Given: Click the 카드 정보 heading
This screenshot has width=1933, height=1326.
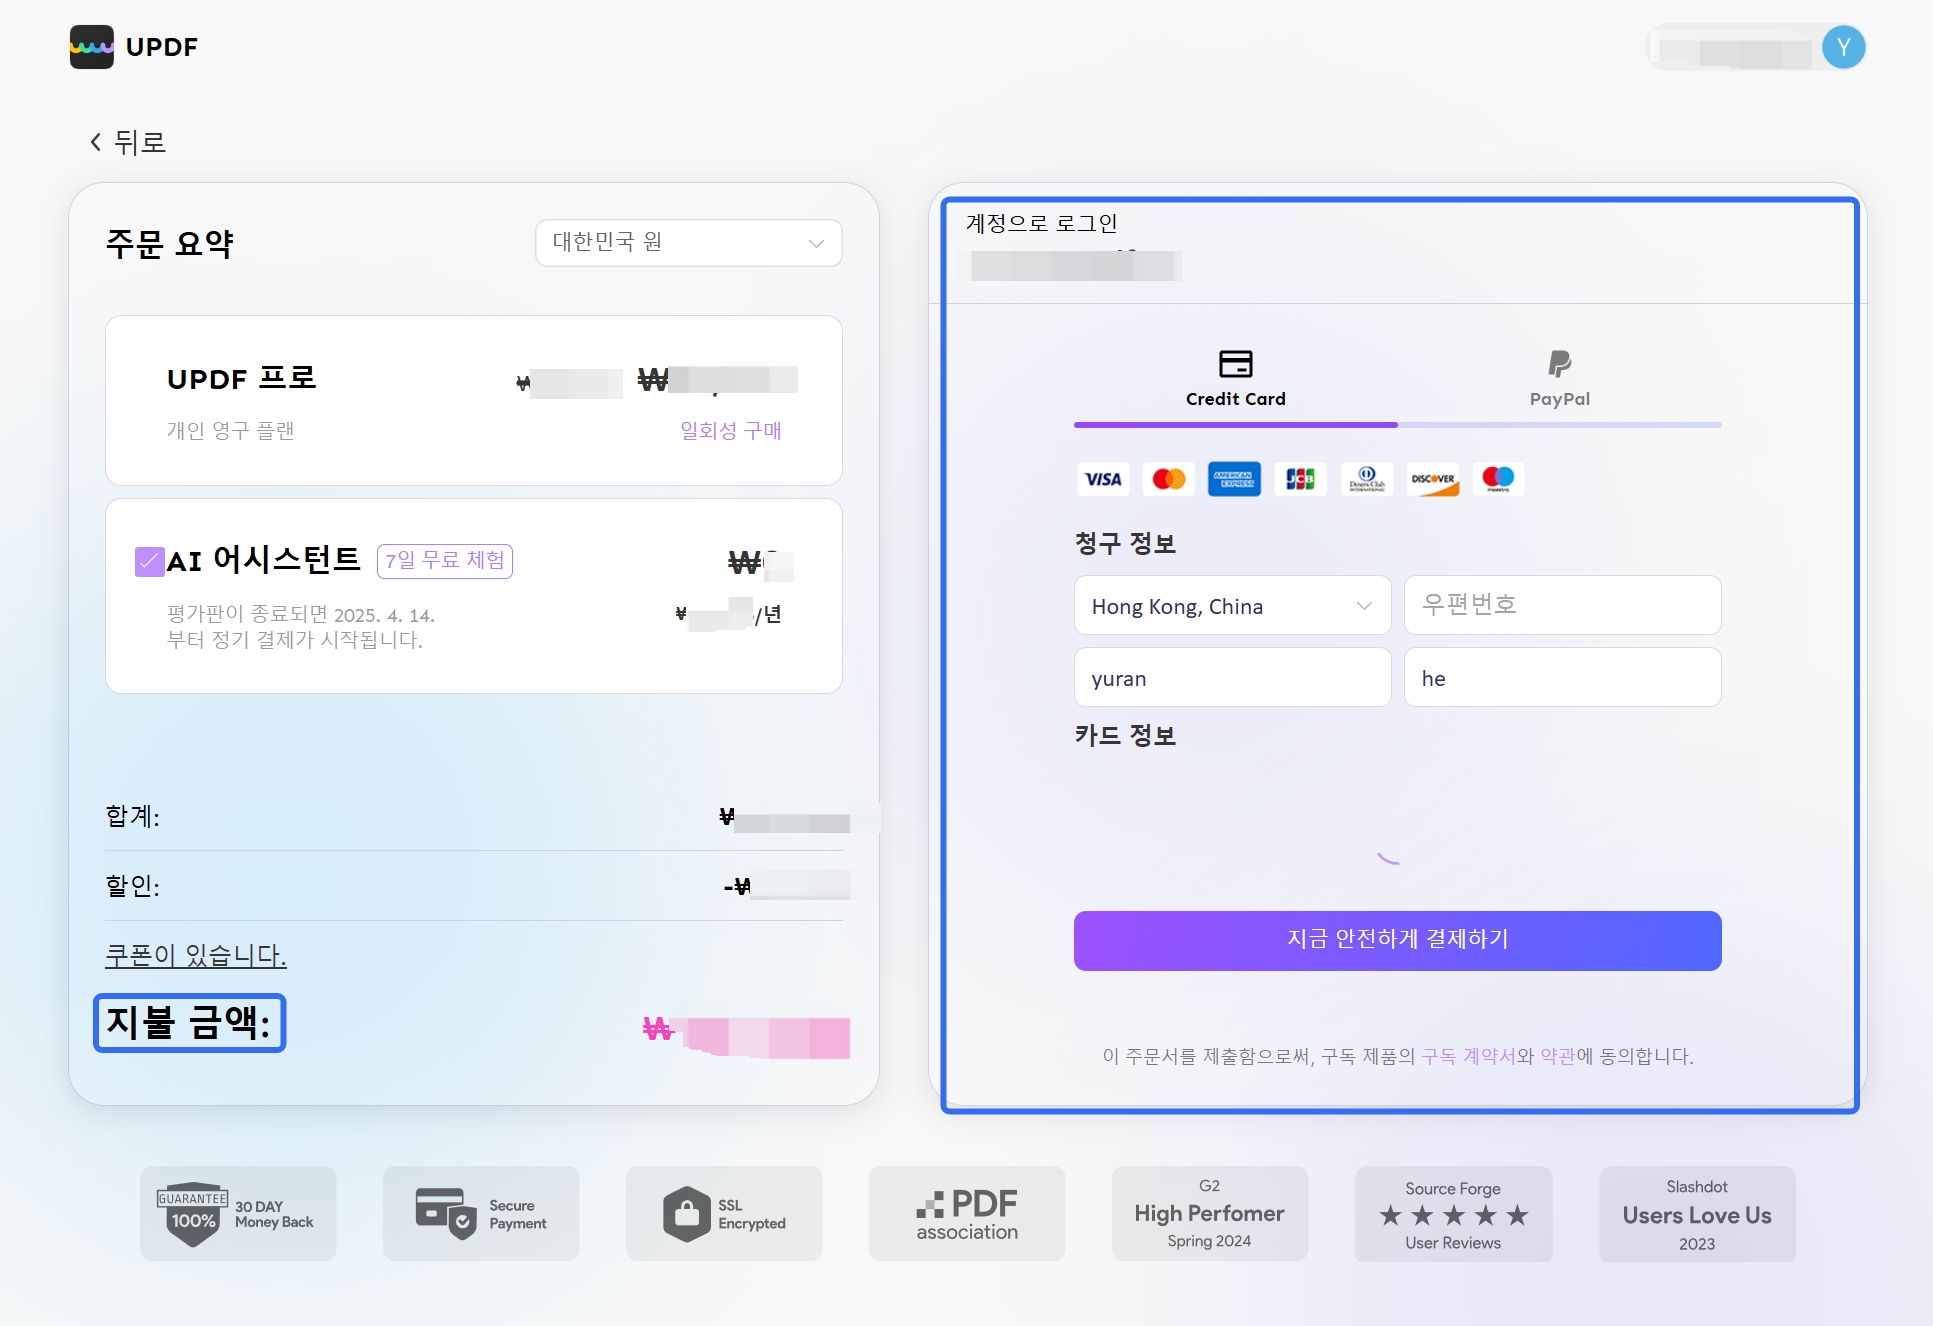Looking at the screenshot, I should (x=1125, y=735).
